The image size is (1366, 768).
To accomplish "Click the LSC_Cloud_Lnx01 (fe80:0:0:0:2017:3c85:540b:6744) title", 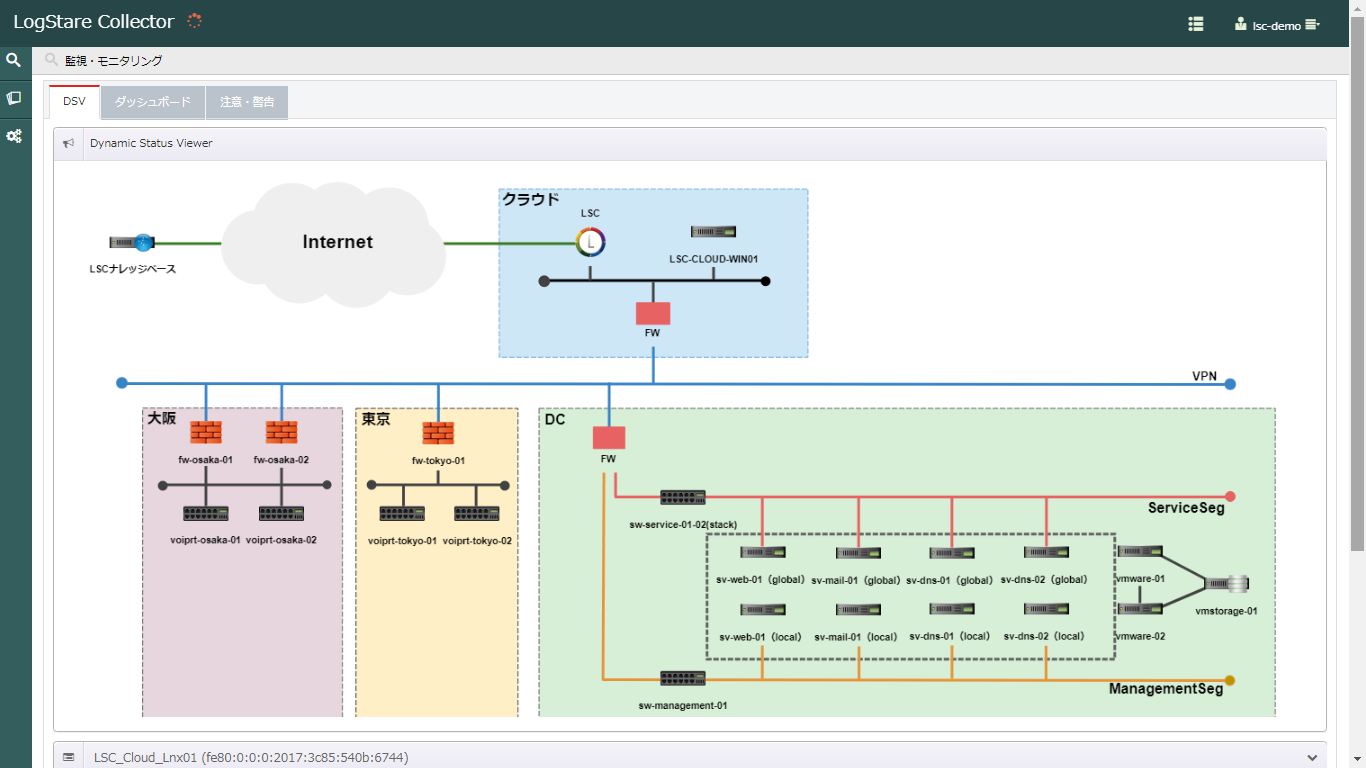I will tap(251, 758).
